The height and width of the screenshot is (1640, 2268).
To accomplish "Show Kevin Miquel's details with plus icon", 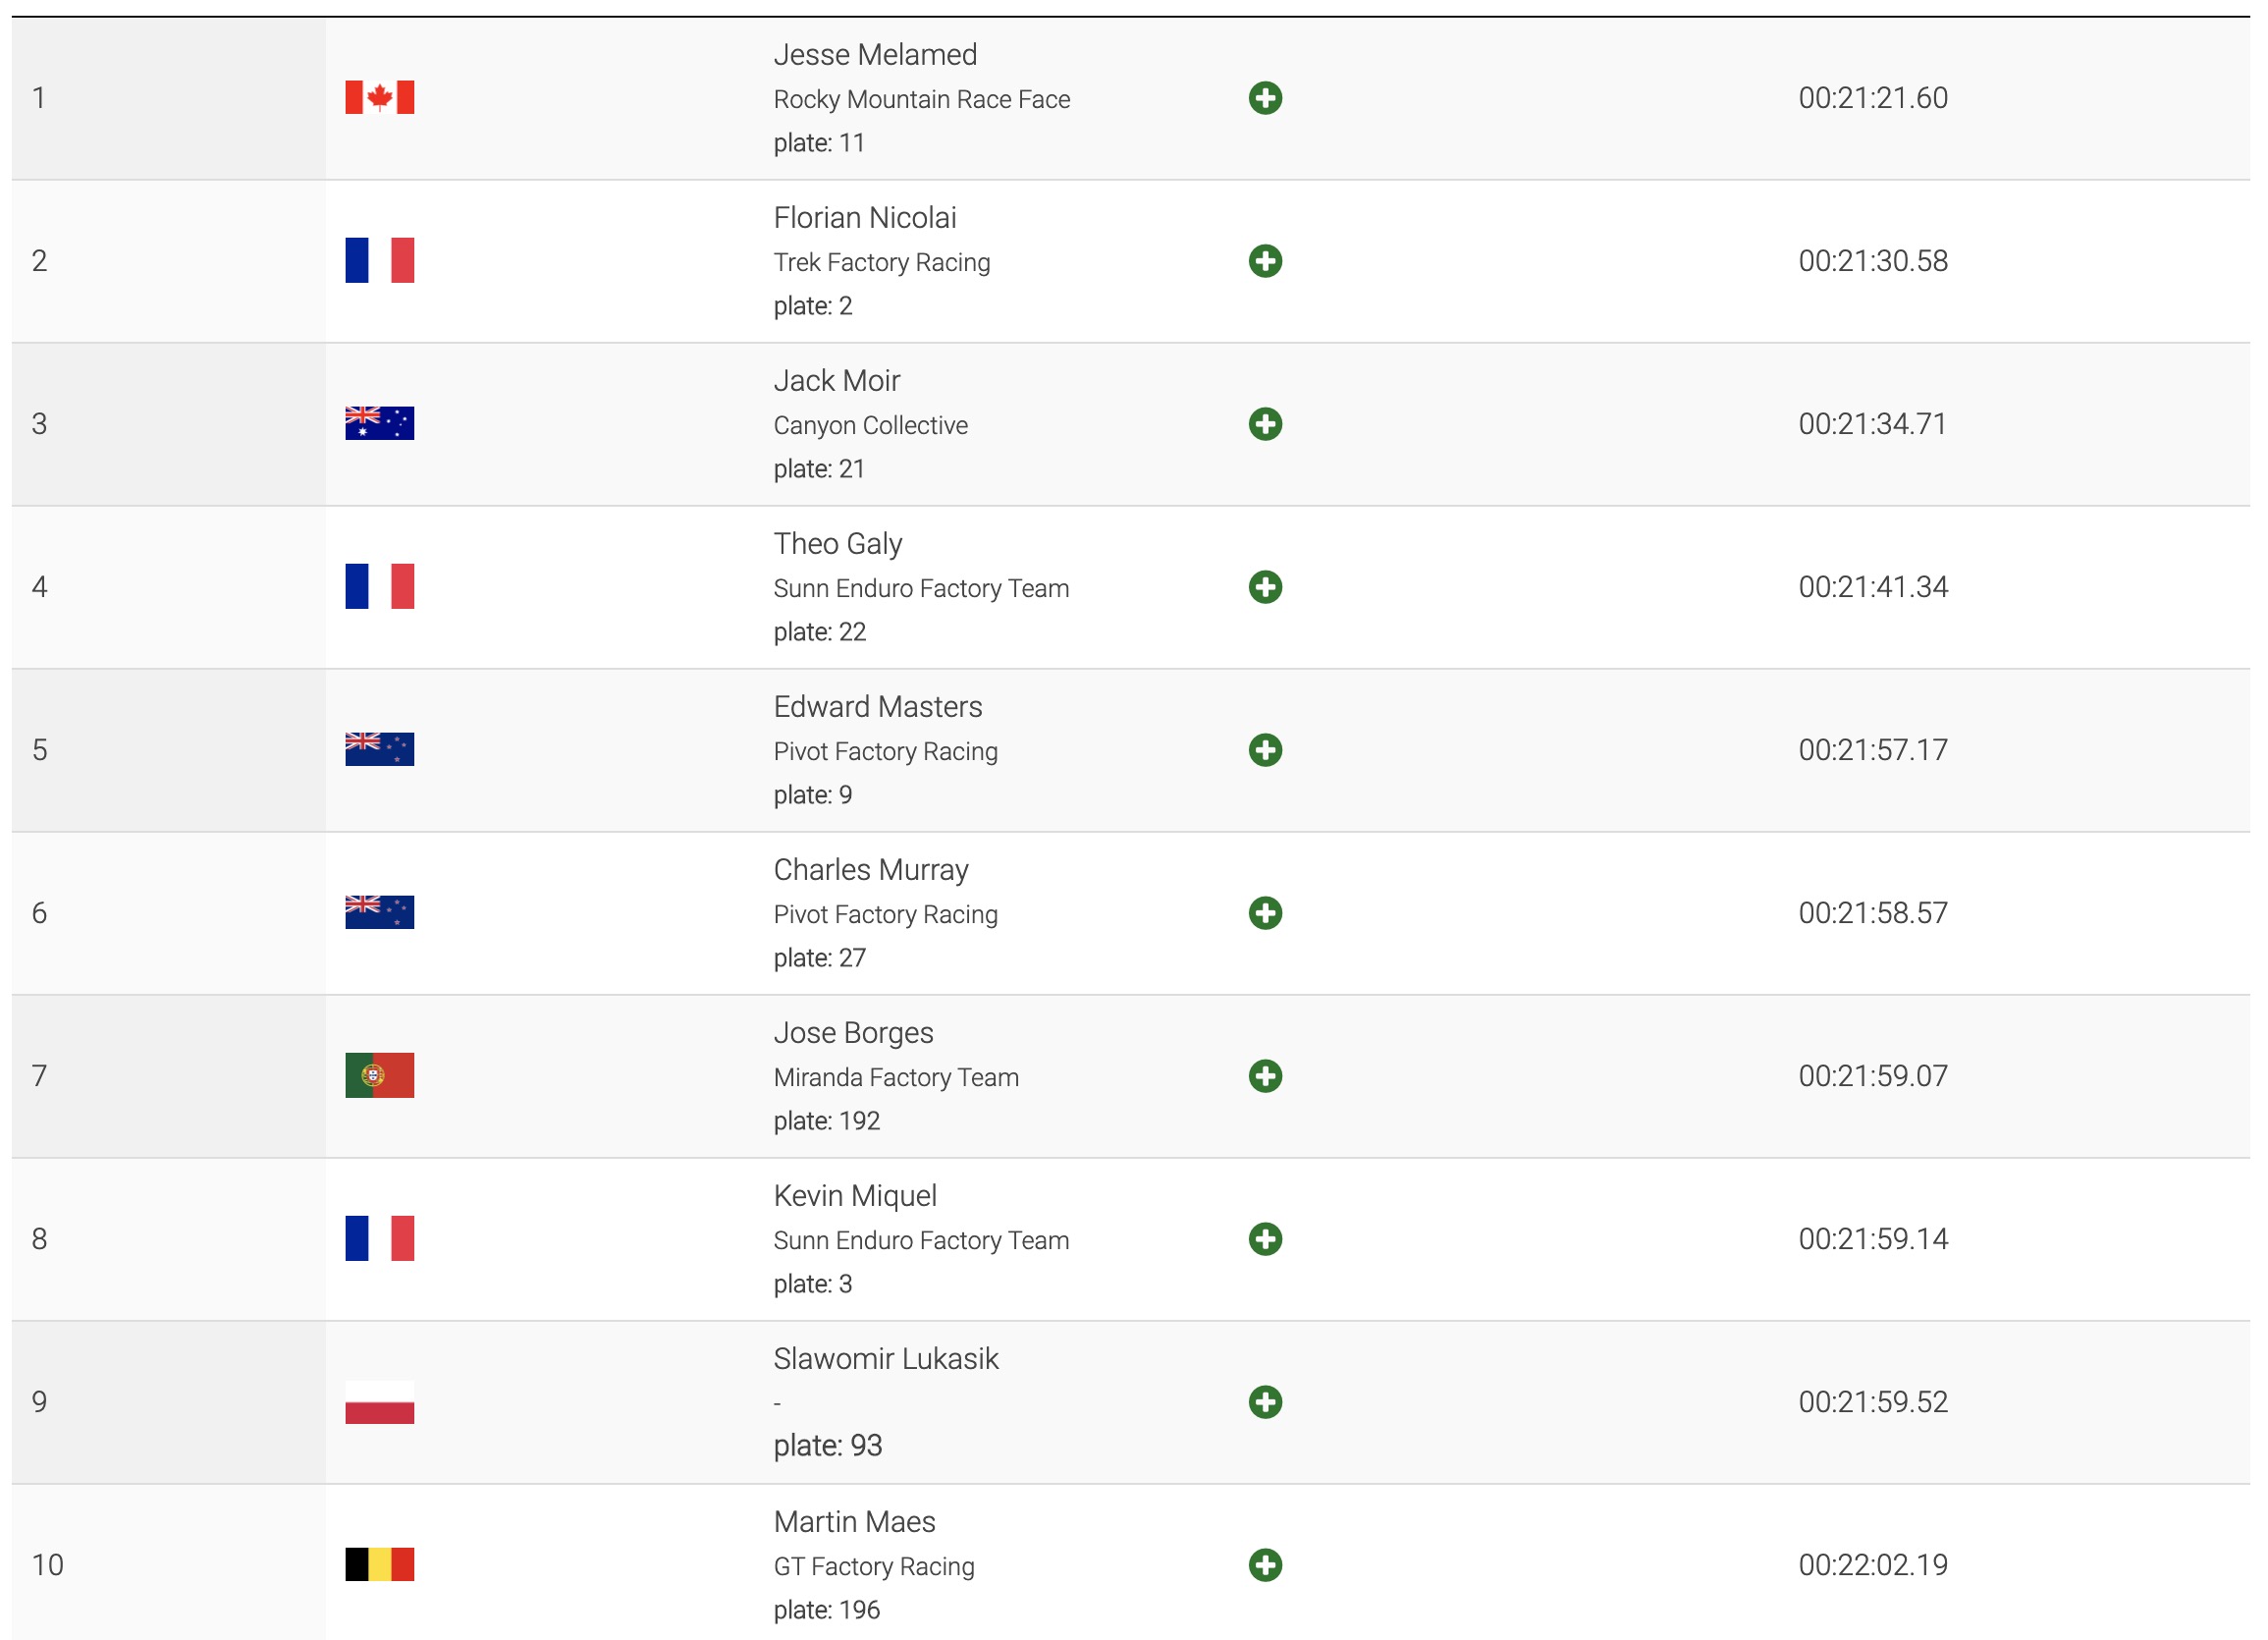I will pyautogui.click(x=1265, y=1239).
